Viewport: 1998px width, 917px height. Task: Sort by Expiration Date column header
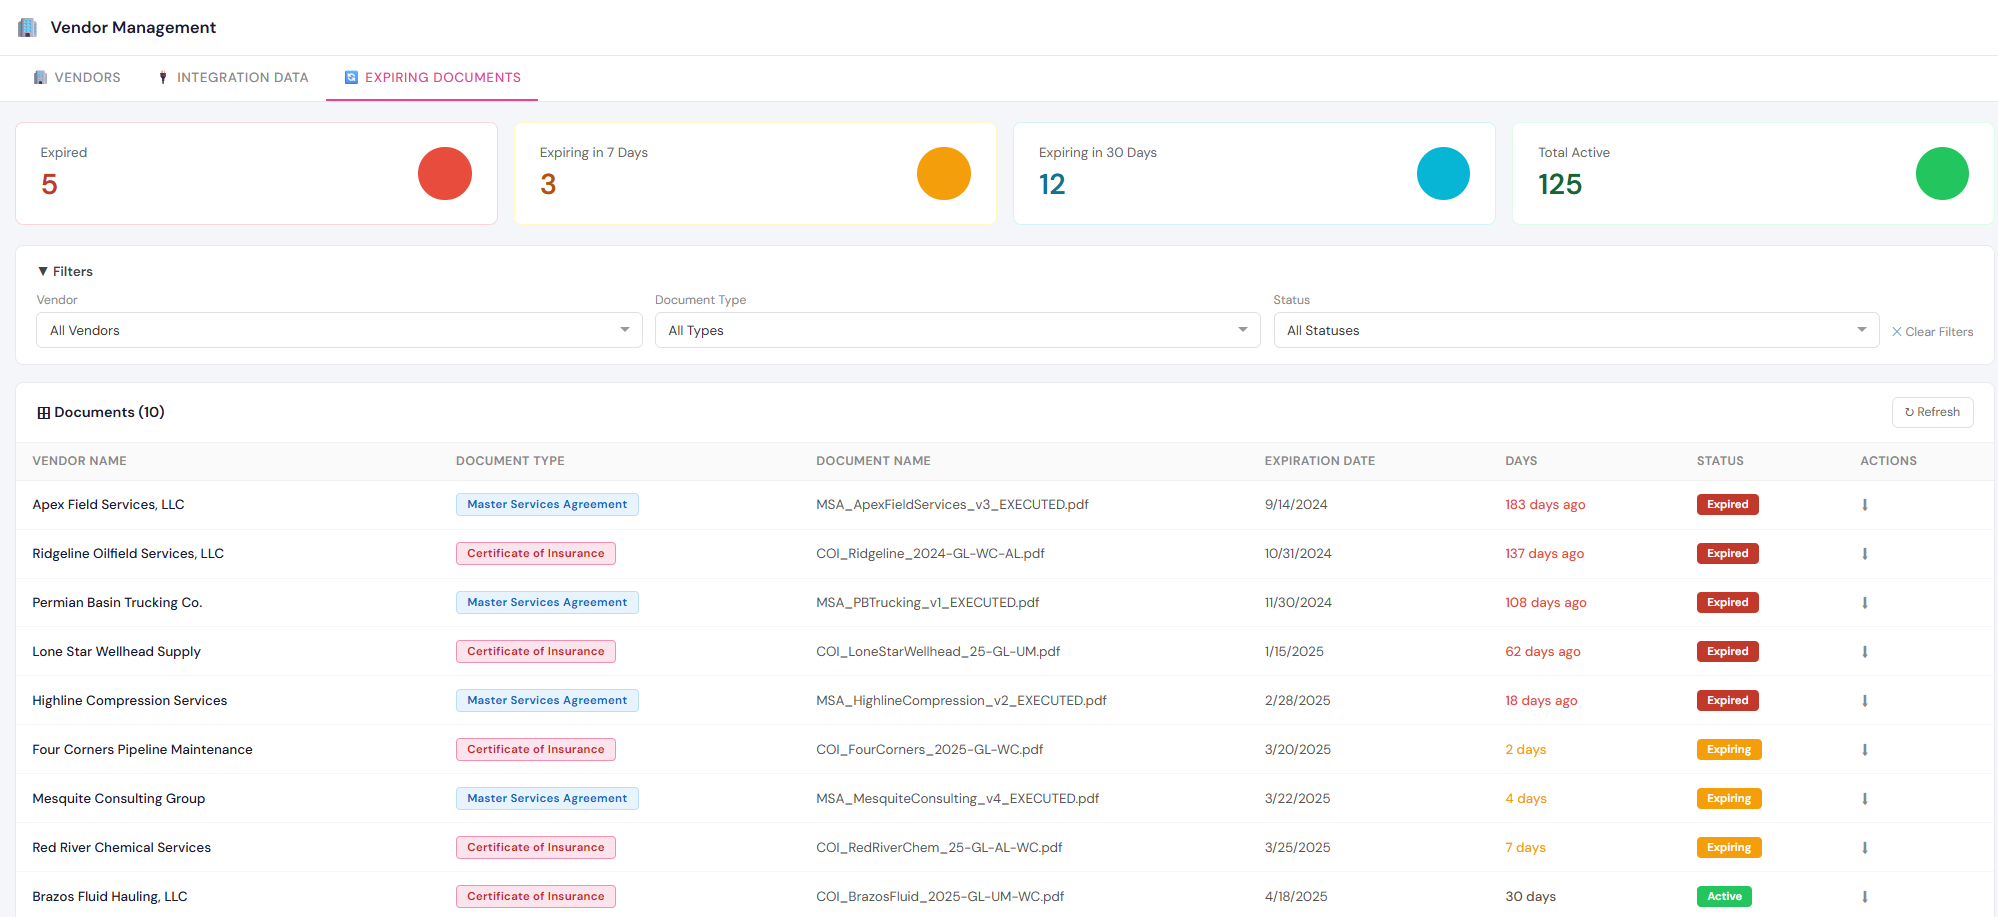(x=1319, y=461)
